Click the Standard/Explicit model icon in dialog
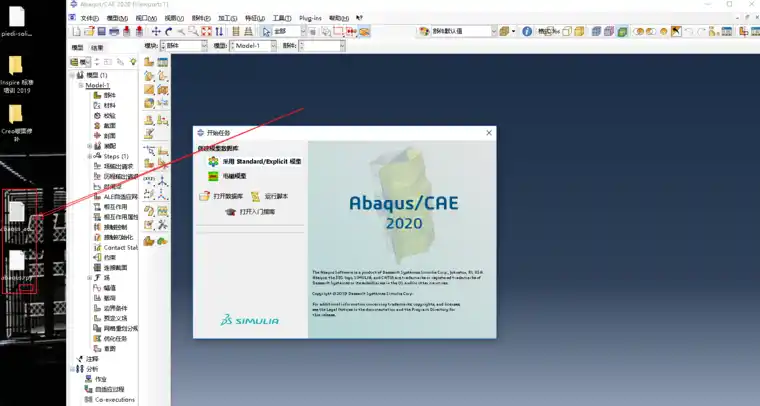This screenshot has width=760, height=406. point(213,161)
